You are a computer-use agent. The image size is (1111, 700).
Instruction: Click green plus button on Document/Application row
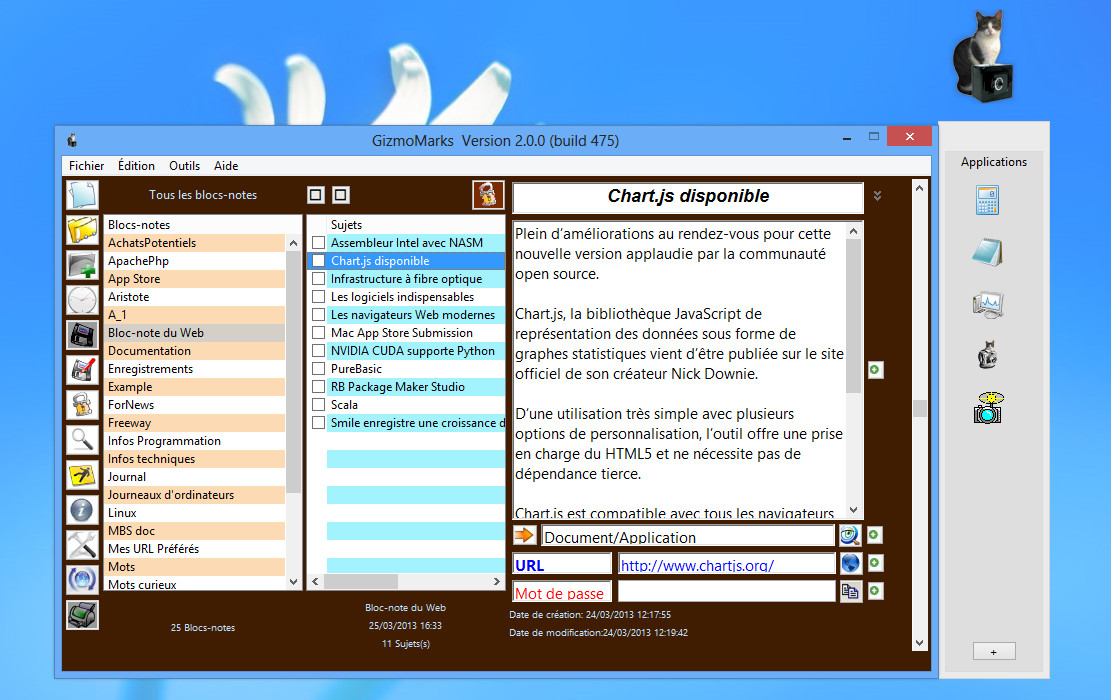[875, 535]
